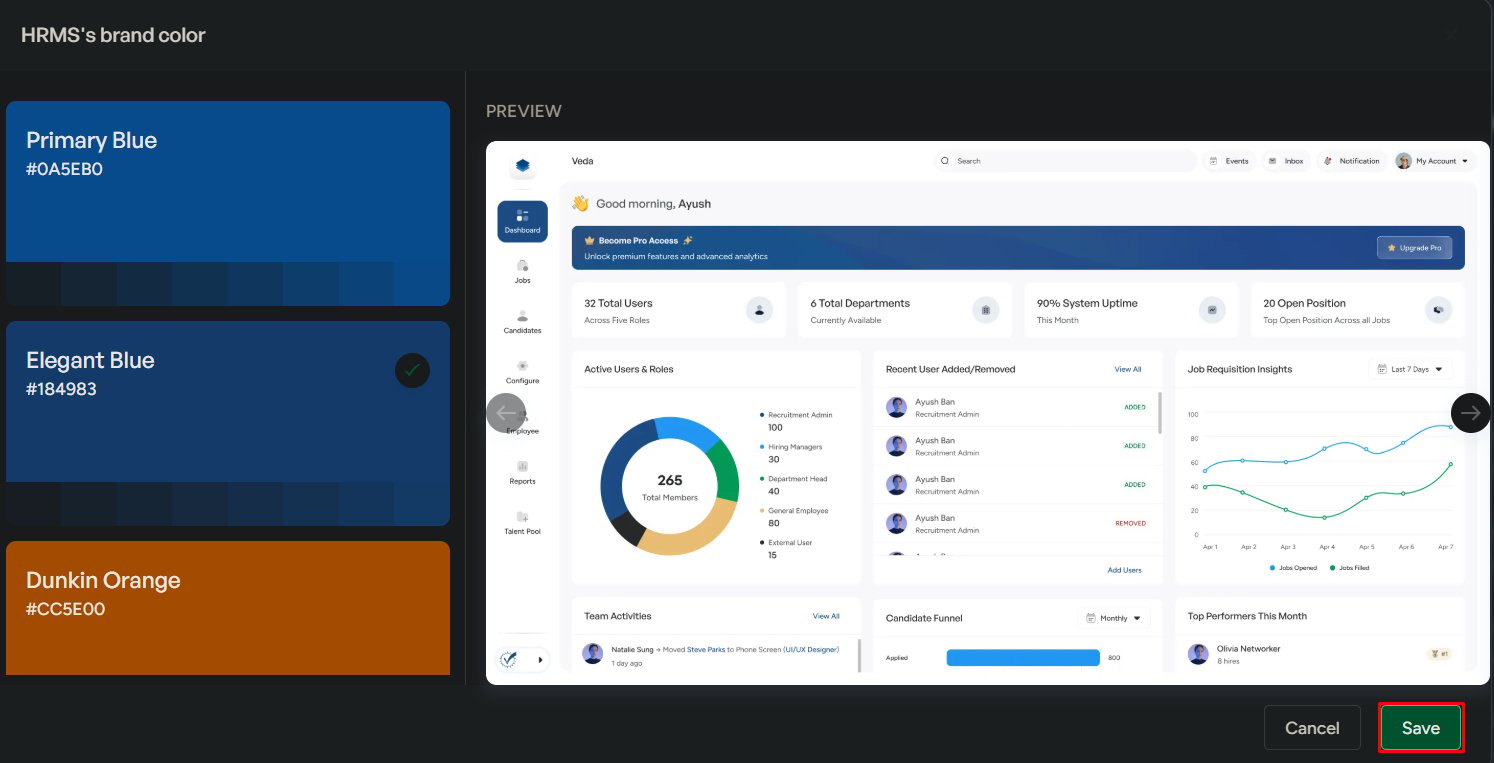Choose the Dunkin Orange #CC5E00 color card

[228, 608]
